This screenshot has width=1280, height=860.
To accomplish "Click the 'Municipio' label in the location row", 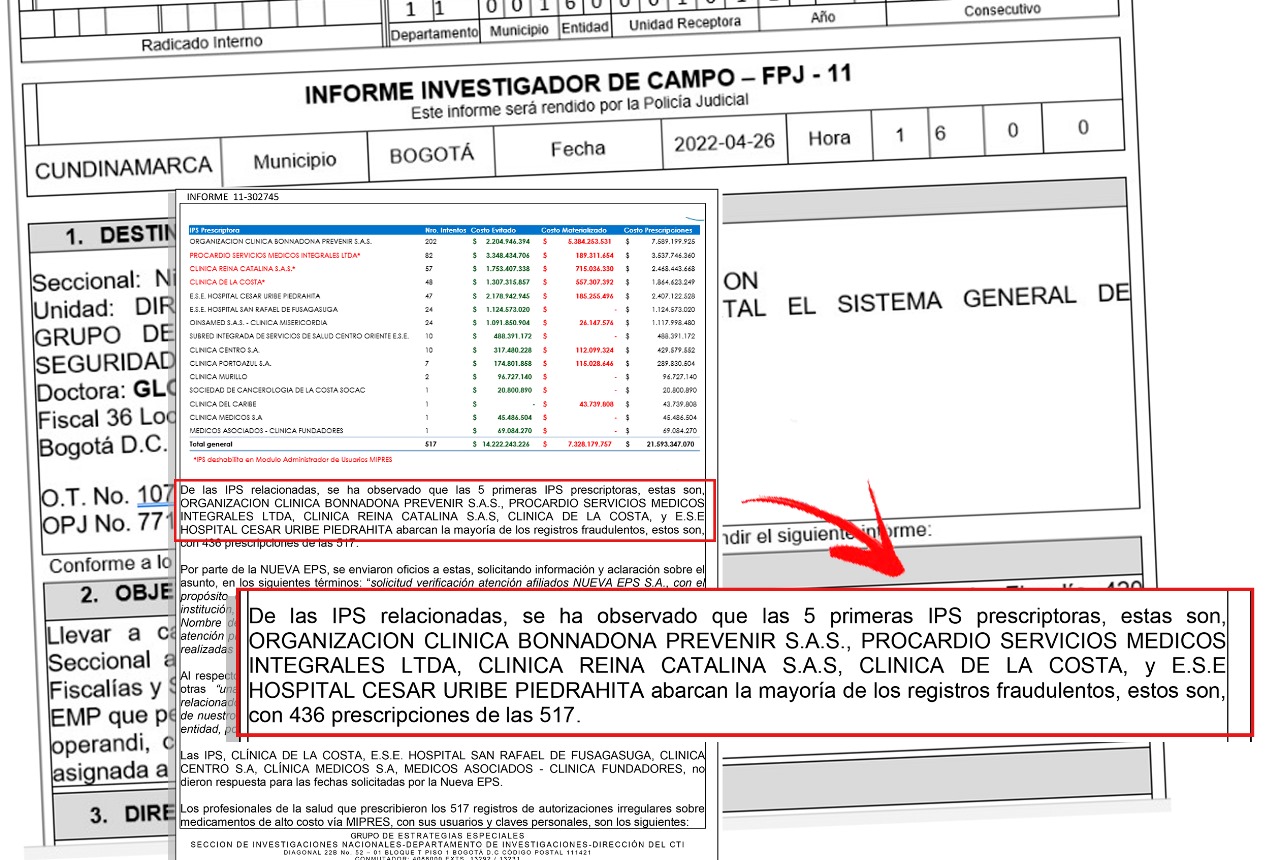I will coord(294,161).
